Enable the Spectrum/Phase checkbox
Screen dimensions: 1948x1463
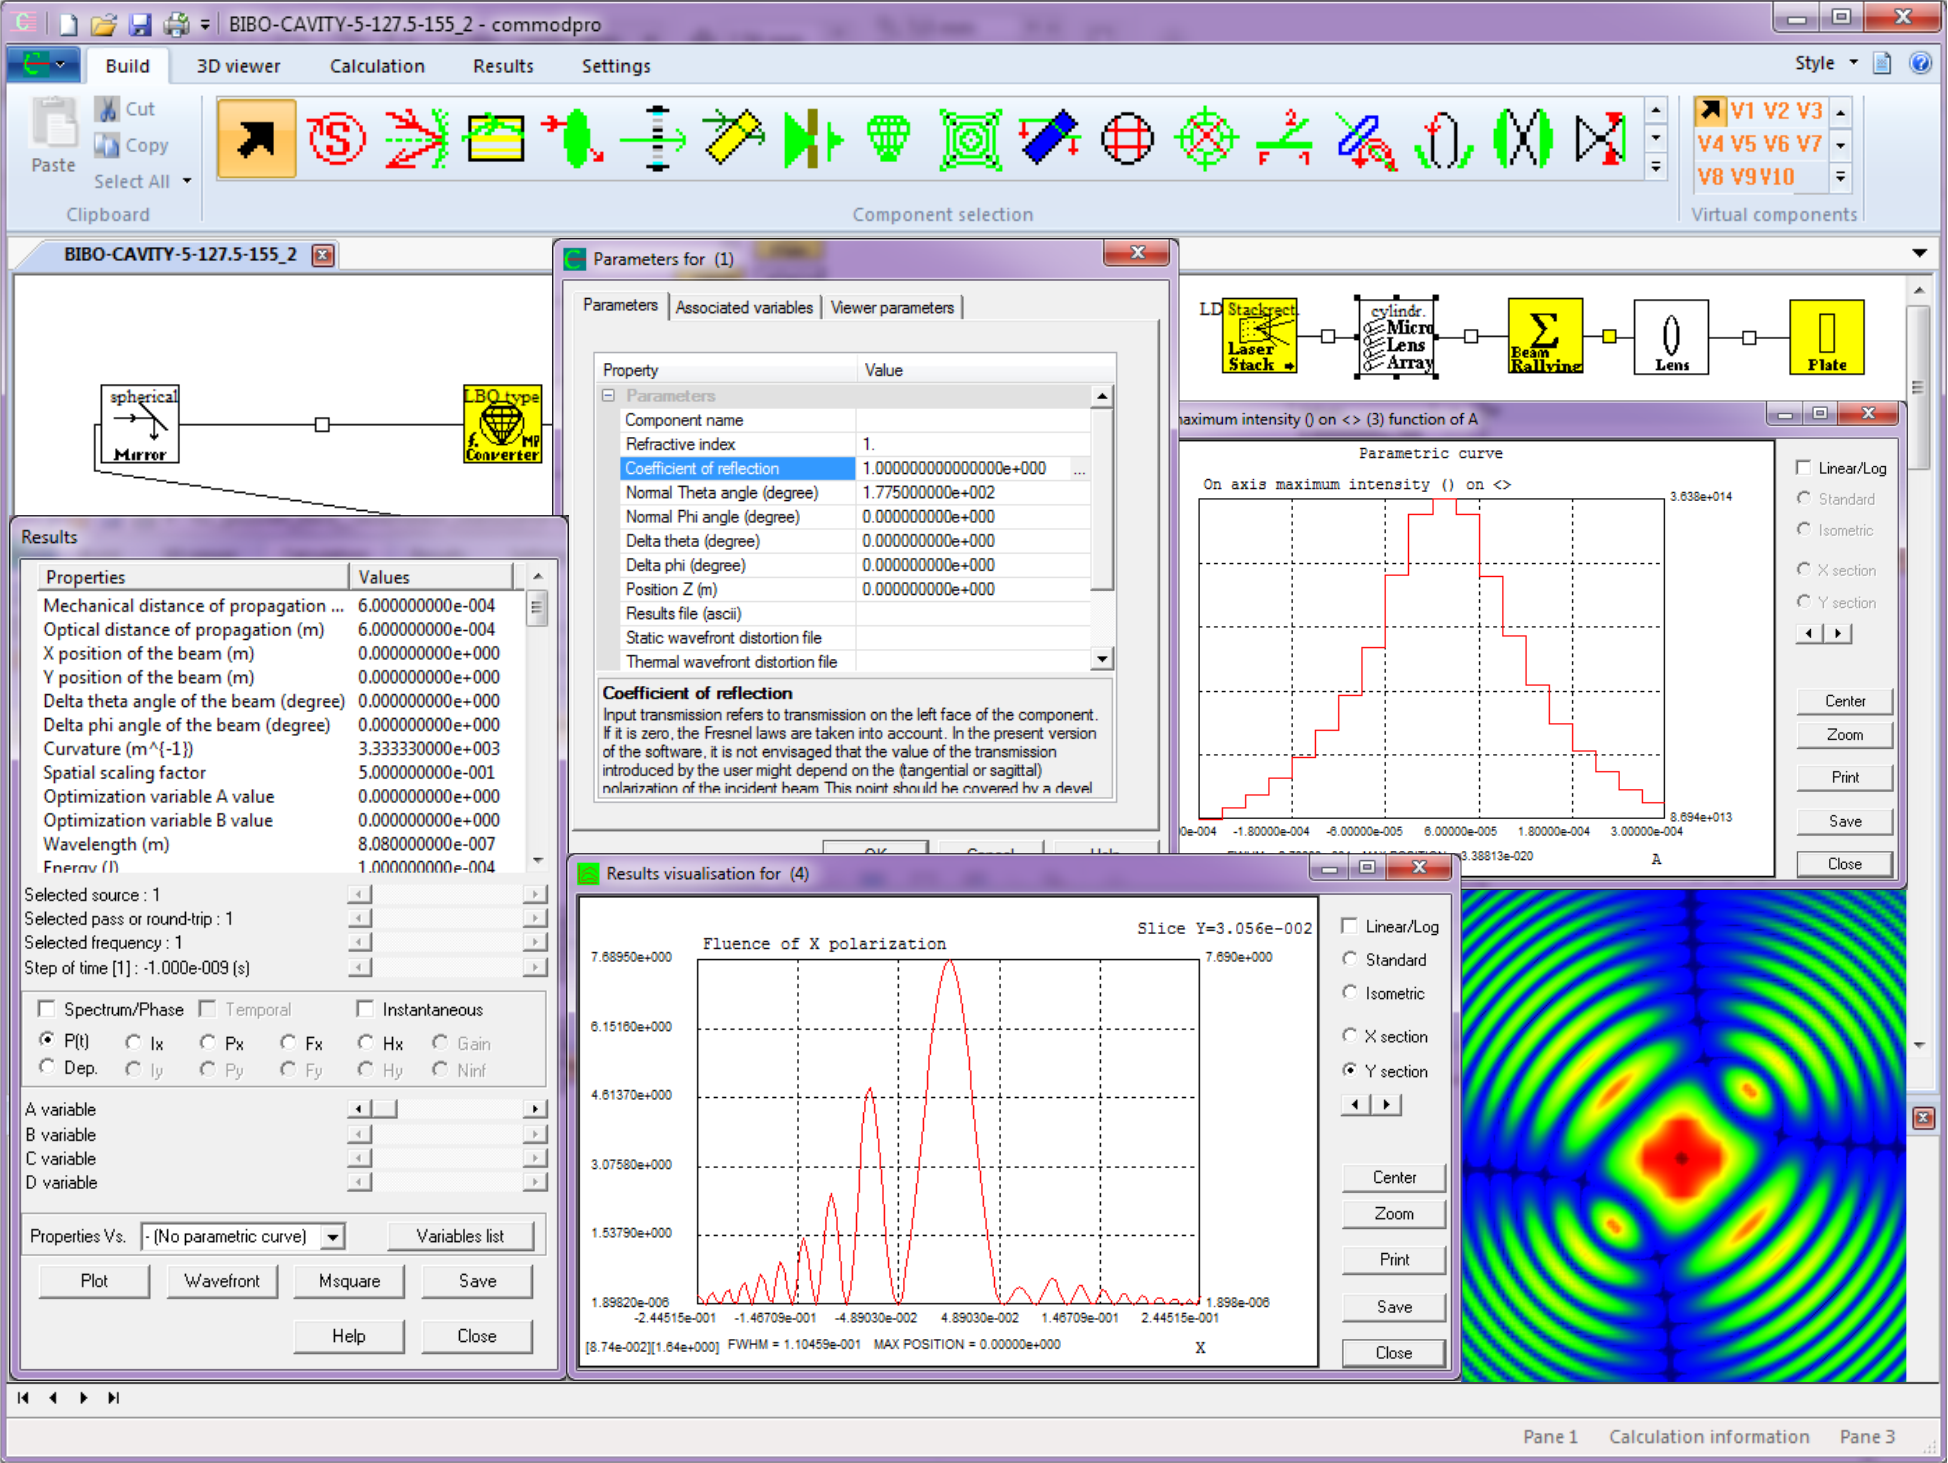coord(46,1009)
